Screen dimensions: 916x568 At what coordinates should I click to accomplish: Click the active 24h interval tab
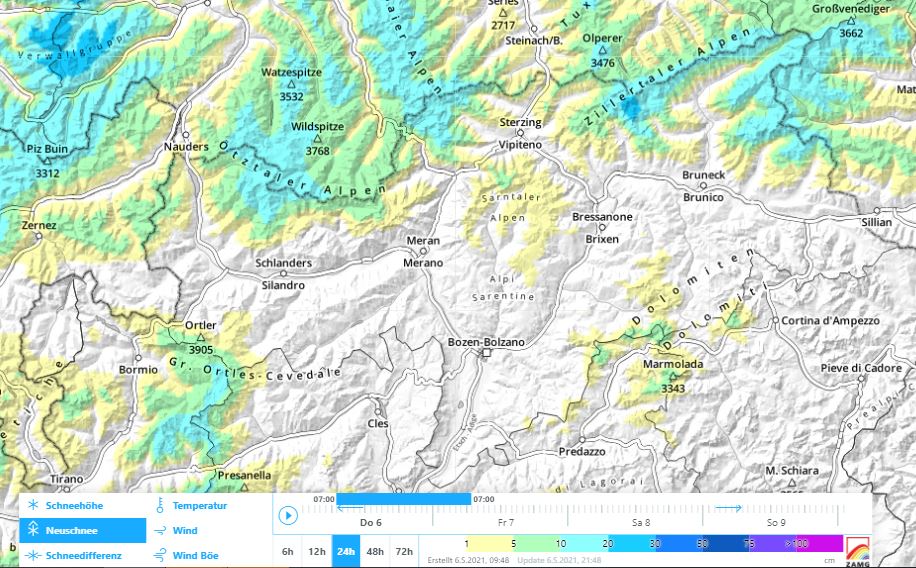tap(346, 551)
